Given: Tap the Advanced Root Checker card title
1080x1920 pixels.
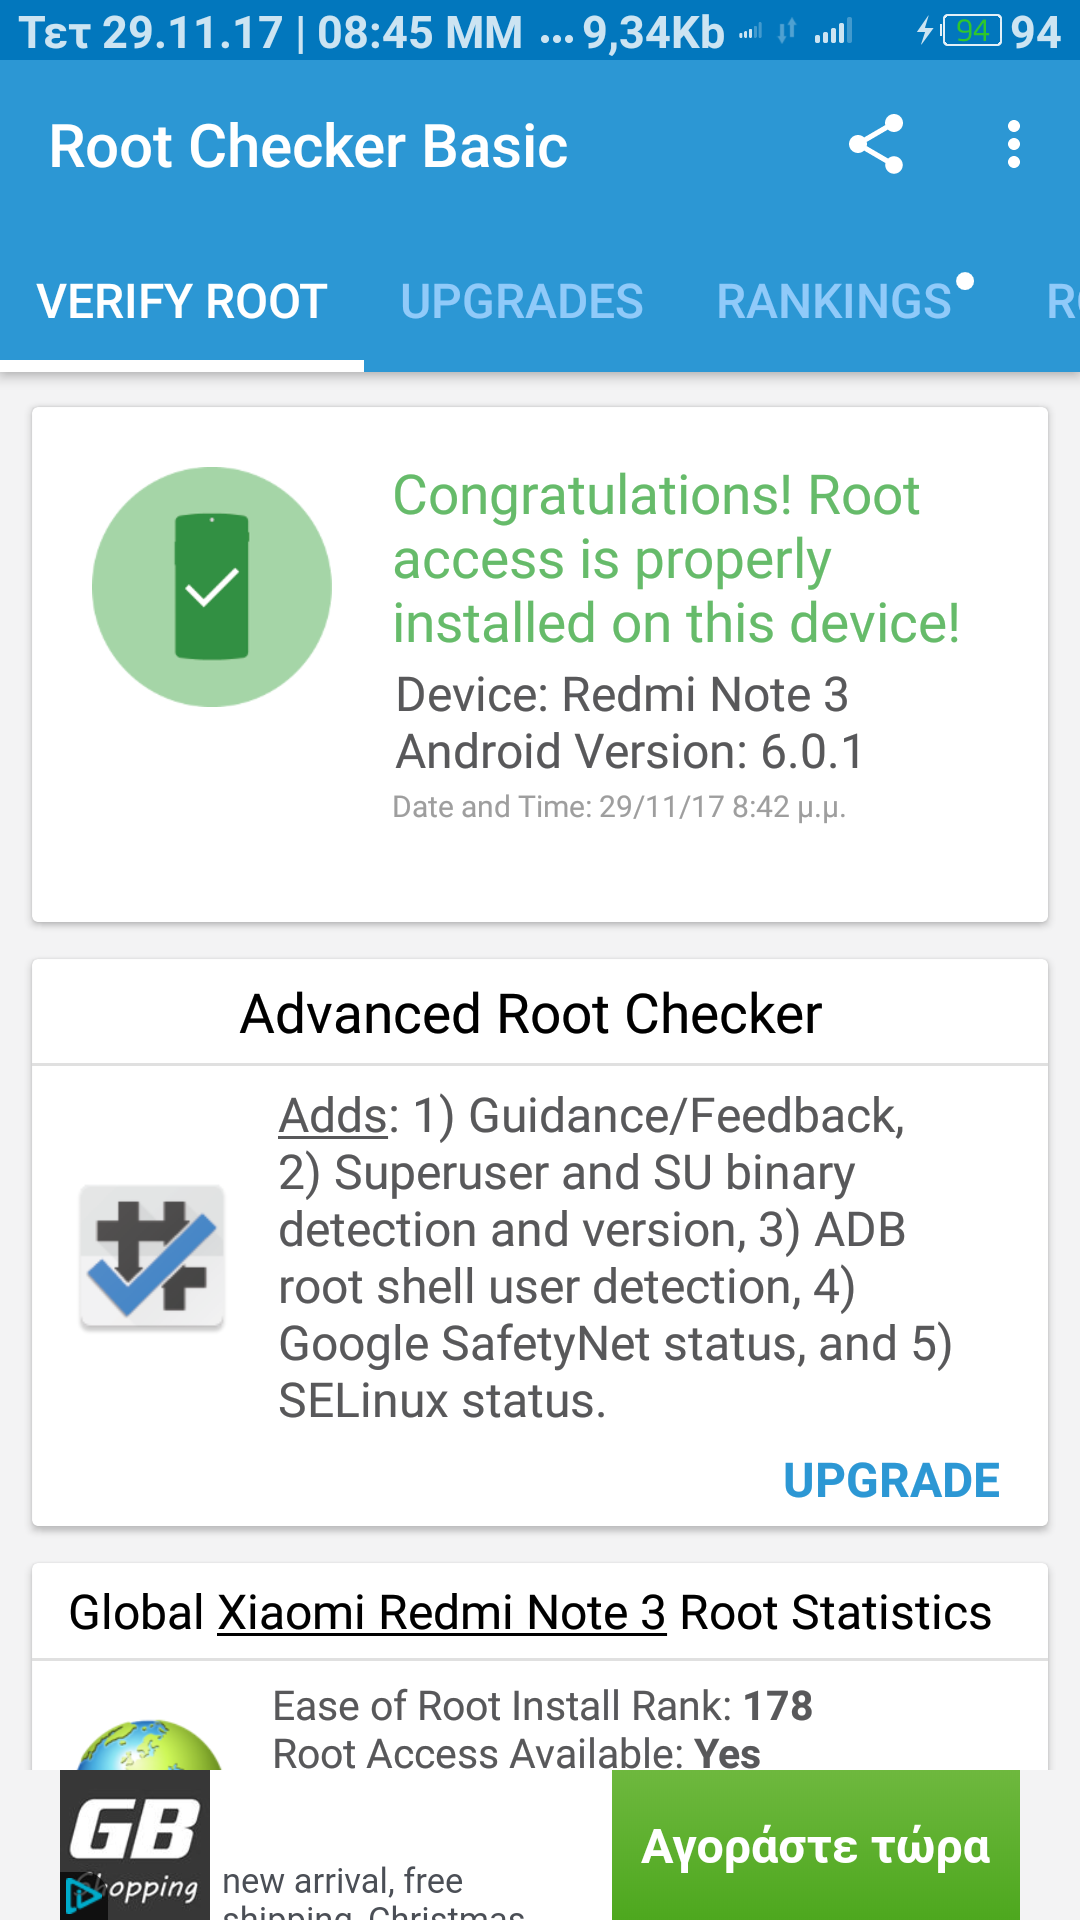Looking at the screenshot, I should pos(531,1014).
